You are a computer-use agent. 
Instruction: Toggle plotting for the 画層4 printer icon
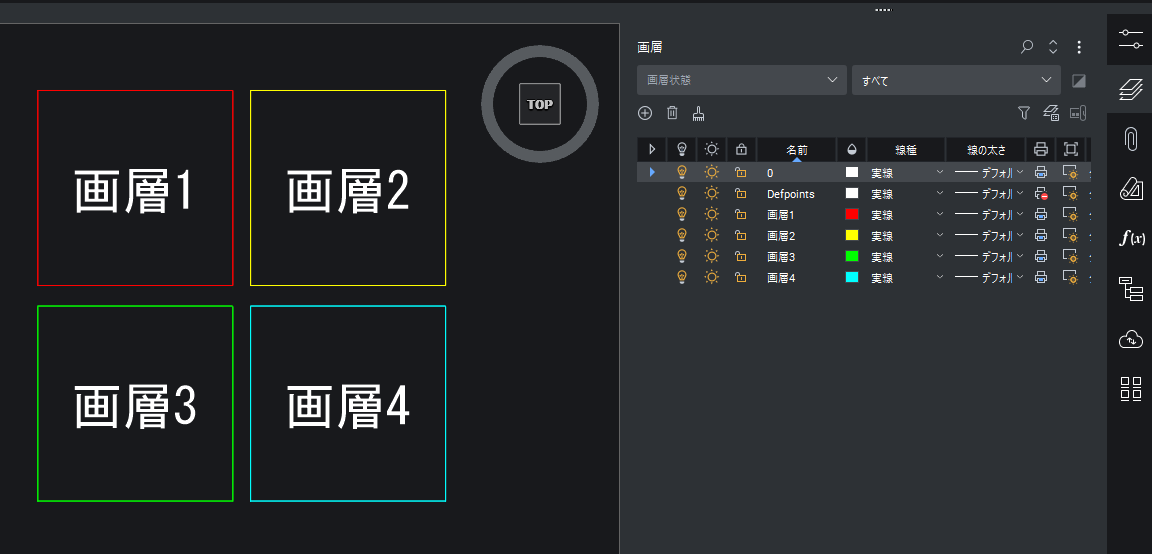tap(1040, 278)
